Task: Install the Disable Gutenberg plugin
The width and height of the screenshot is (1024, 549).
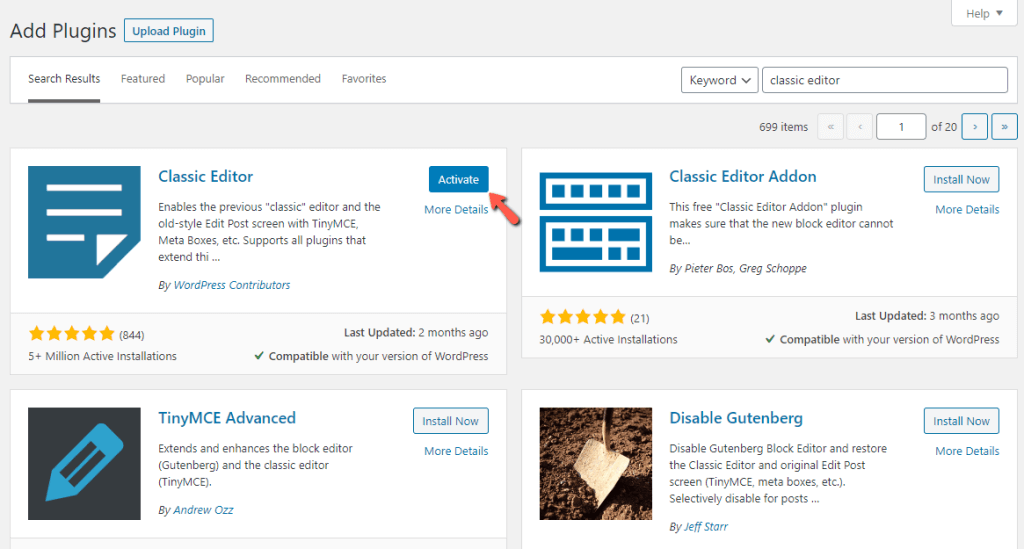Action: [961, 421]
